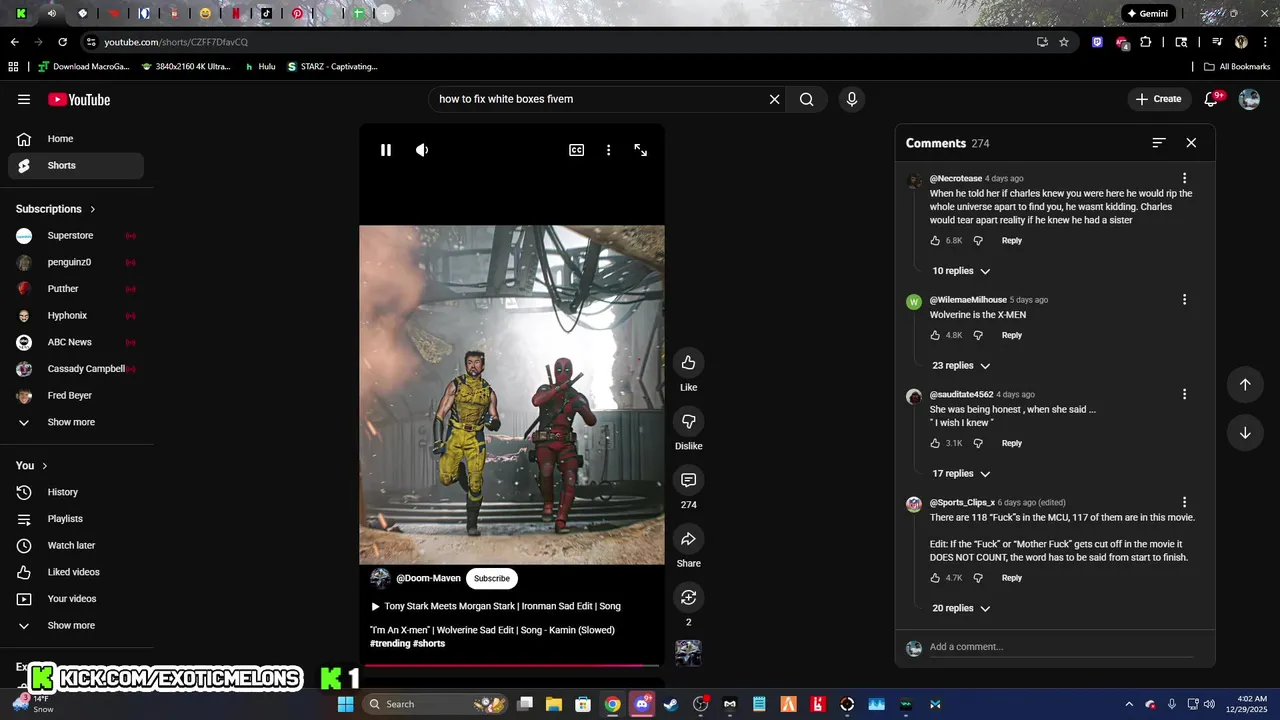1280x720 pixels.
Task: Open YouTube notifications bell
Action: pos(1212,99)
